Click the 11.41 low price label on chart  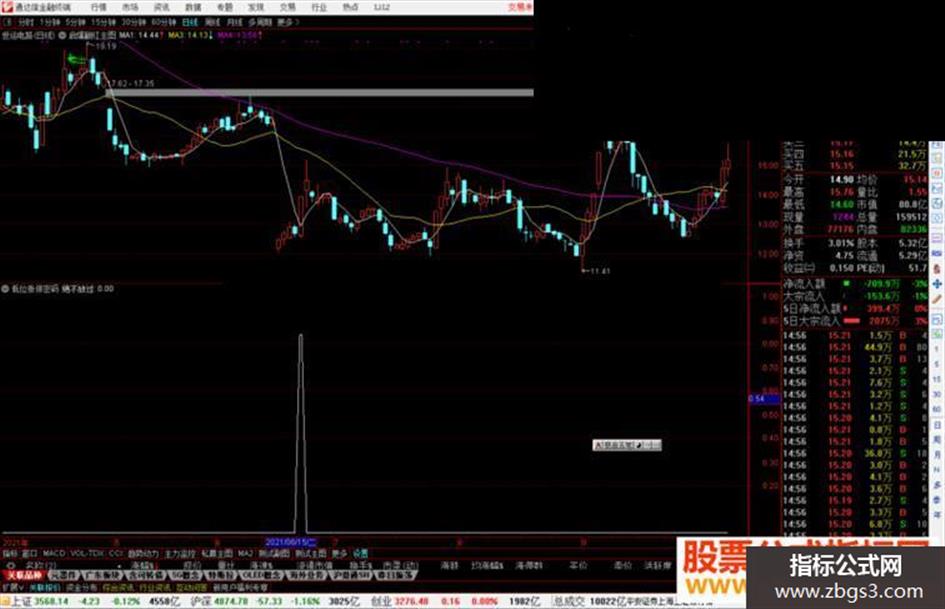pyautogui.click(x=600, y=271)
